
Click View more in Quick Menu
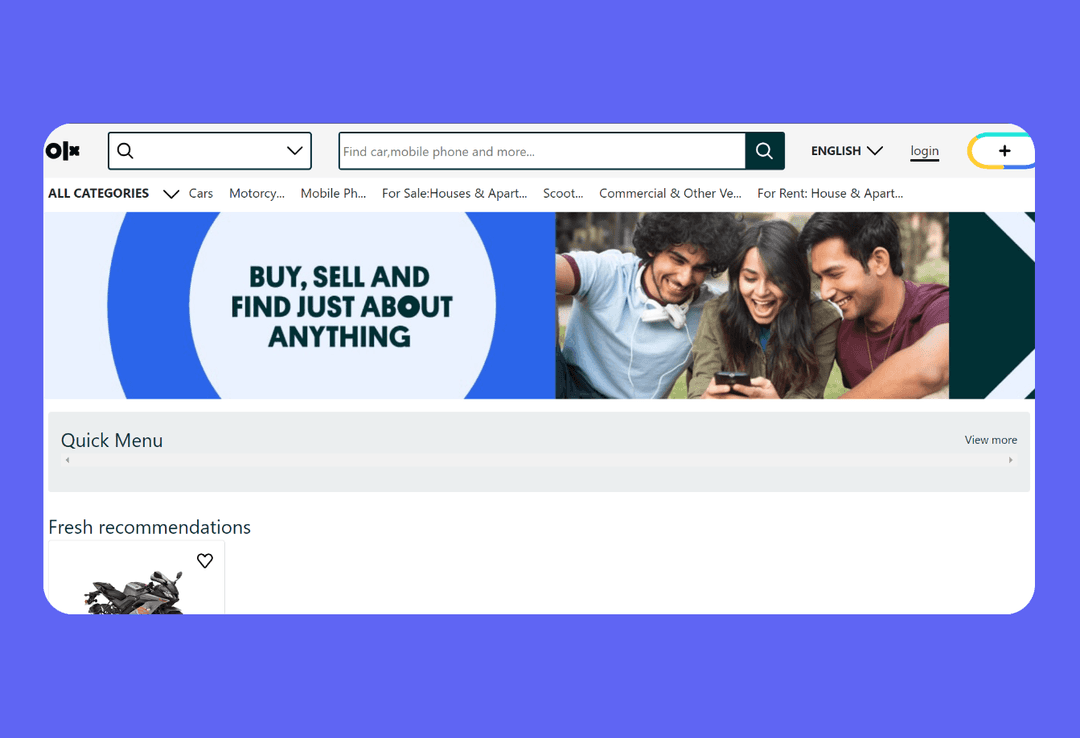[x=990, y=440]
